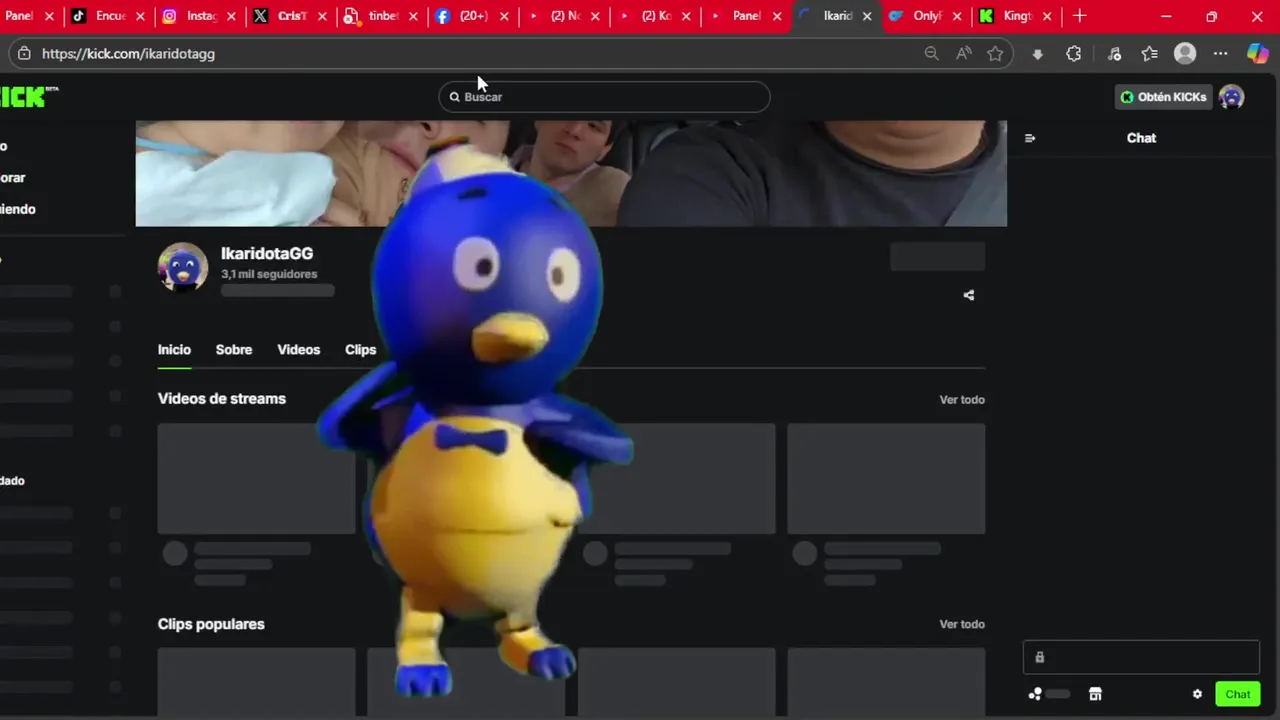
Task: Share the IkaridotaGG channel
Action: coord(968,295)
